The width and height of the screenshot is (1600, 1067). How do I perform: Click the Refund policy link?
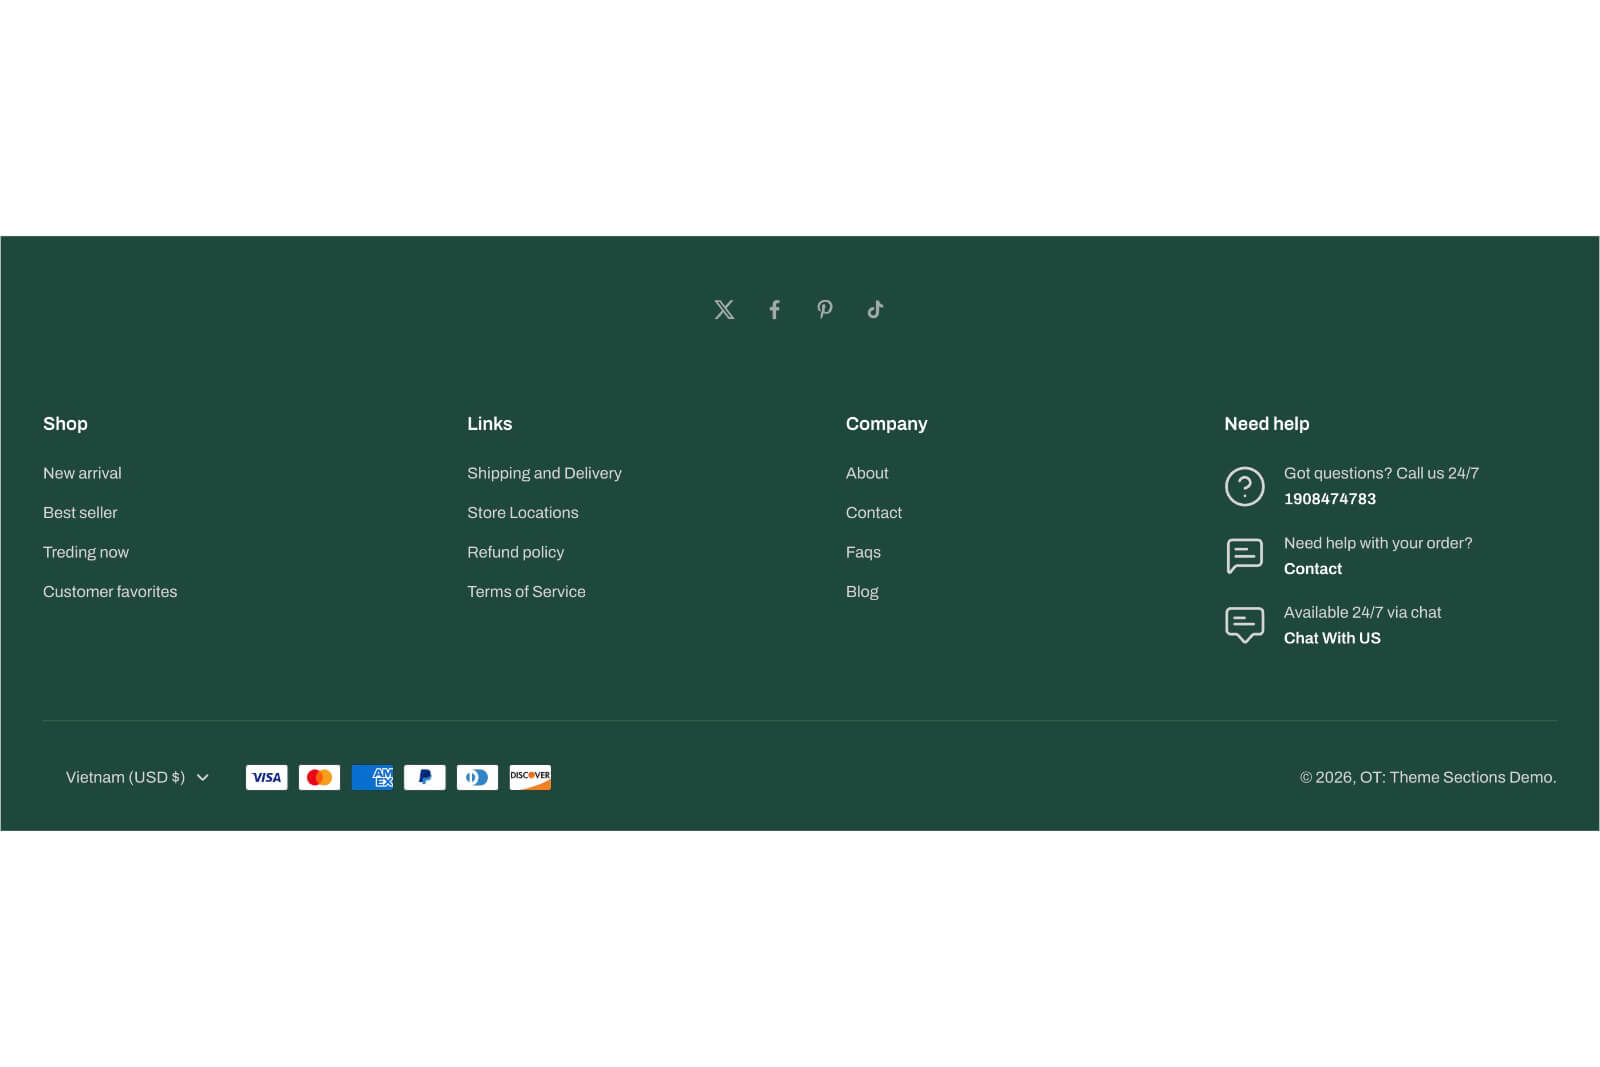[515, 552]
